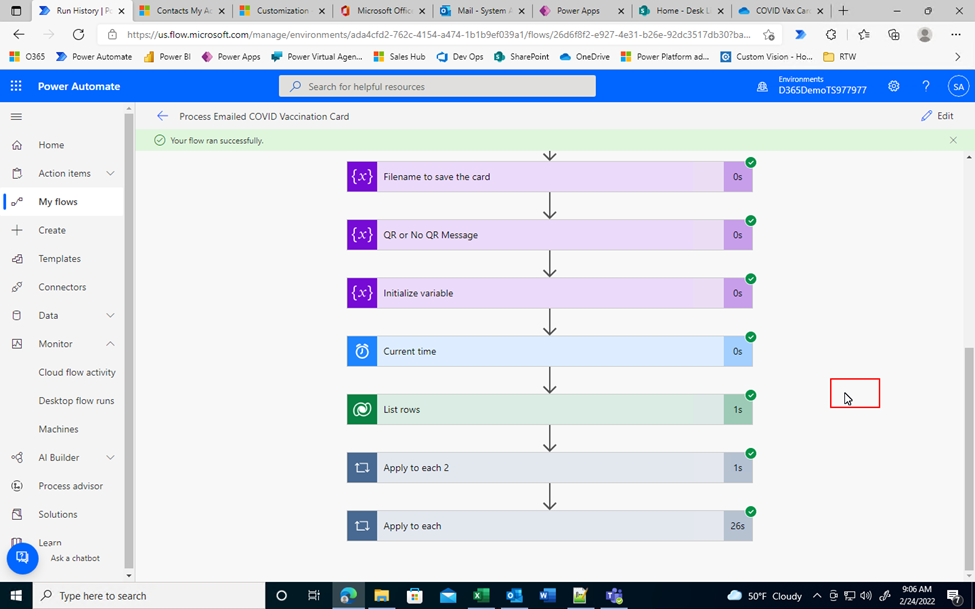
Task: Click the help question mark icon
Action: (x=926, y=86)
